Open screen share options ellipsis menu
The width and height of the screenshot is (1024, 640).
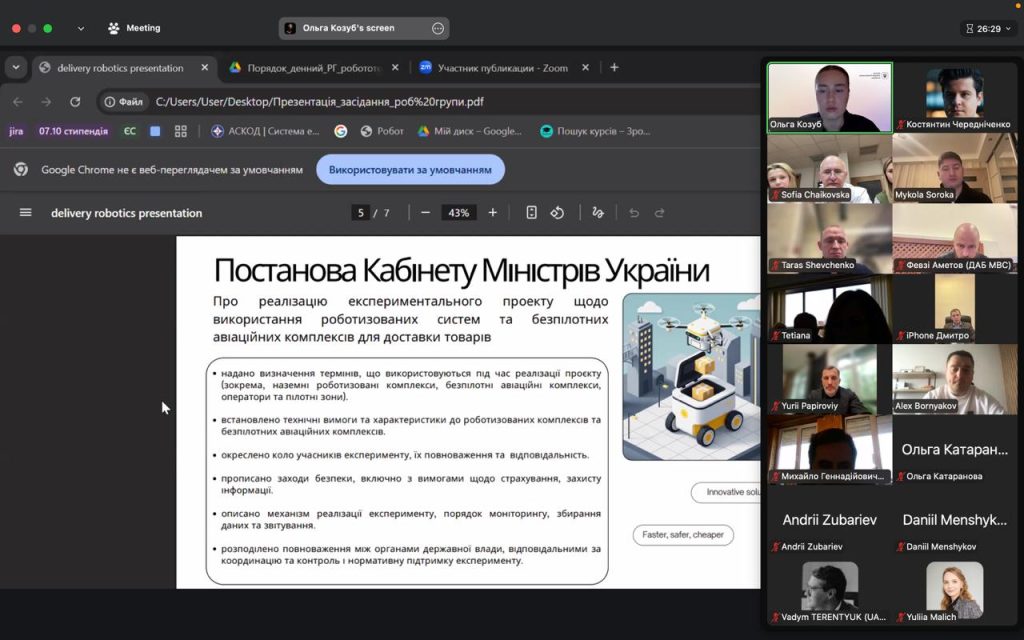[437, 29]
